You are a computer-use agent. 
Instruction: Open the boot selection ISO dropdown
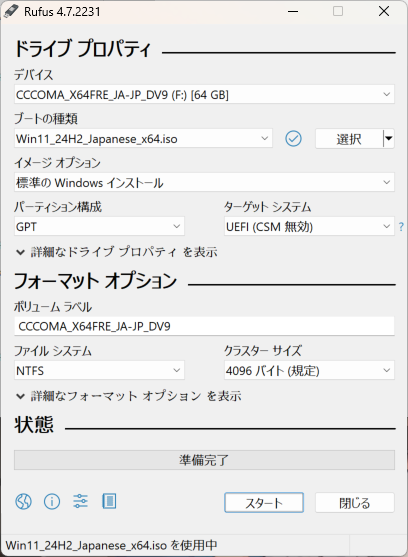(x=143, y=139)
